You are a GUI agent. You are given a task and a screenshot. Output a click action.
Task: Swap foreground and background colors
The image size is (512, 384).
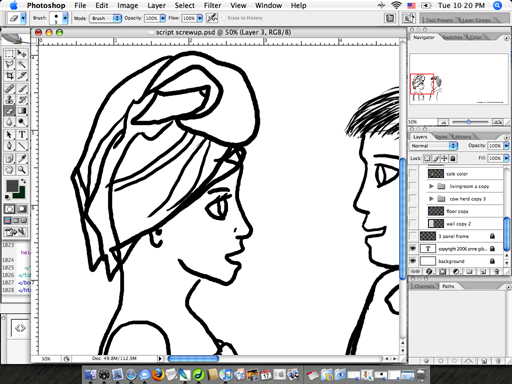pyautogui.click(x=24, y=181)
